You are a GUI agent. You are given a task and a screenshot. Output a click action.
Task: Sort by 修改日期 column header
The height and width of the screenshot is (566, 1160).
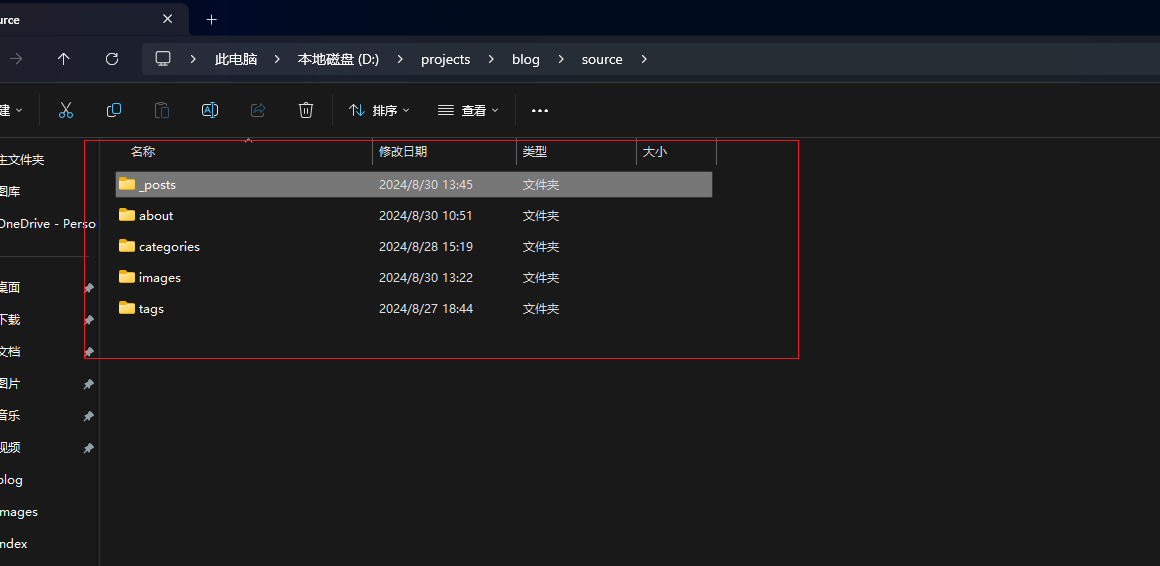[x=403, y=152]
